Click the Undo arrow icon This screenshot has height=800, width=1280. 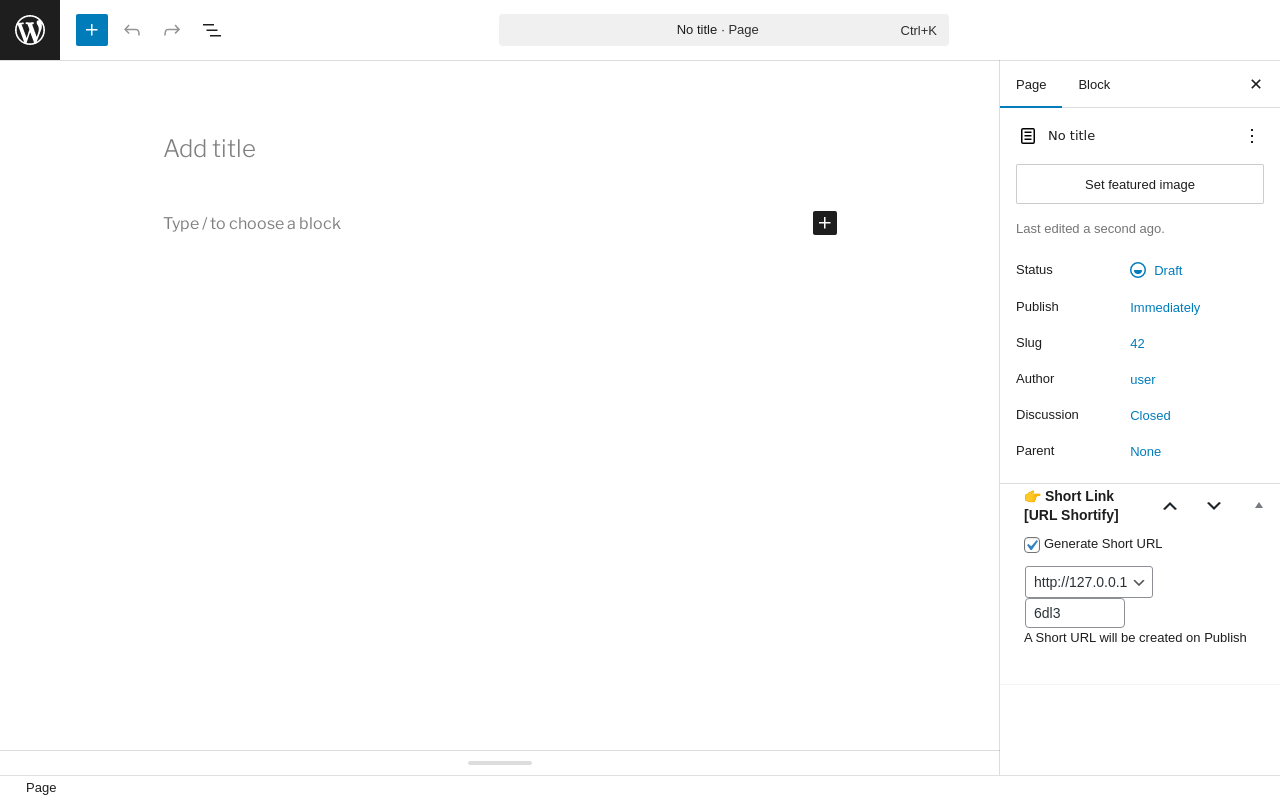point(132,30)
